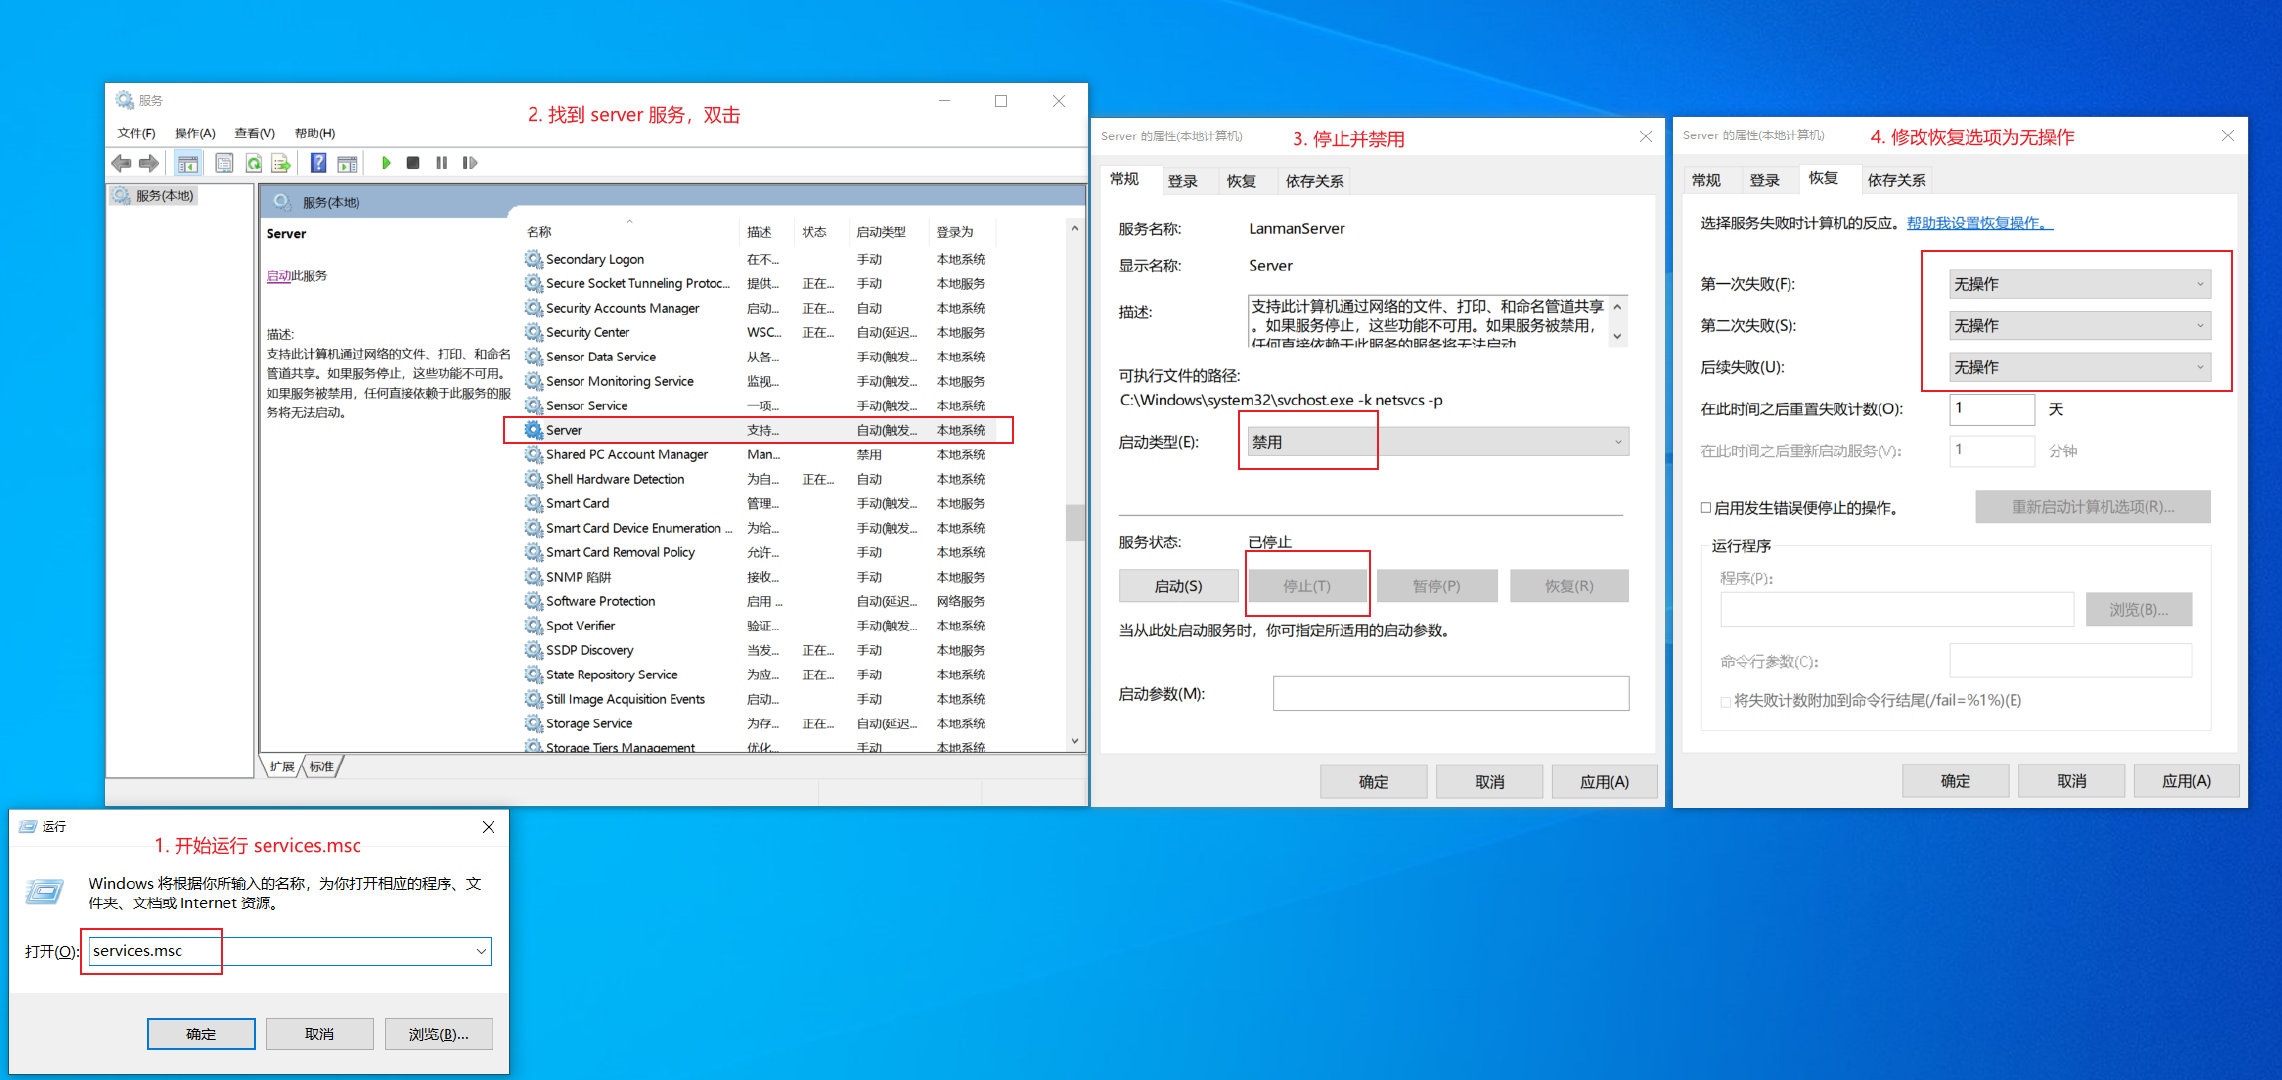Expand the Run dialog 打开 combo box arrow
The width and height of the screenshot is (2282, 1080).
click(481, 951)
